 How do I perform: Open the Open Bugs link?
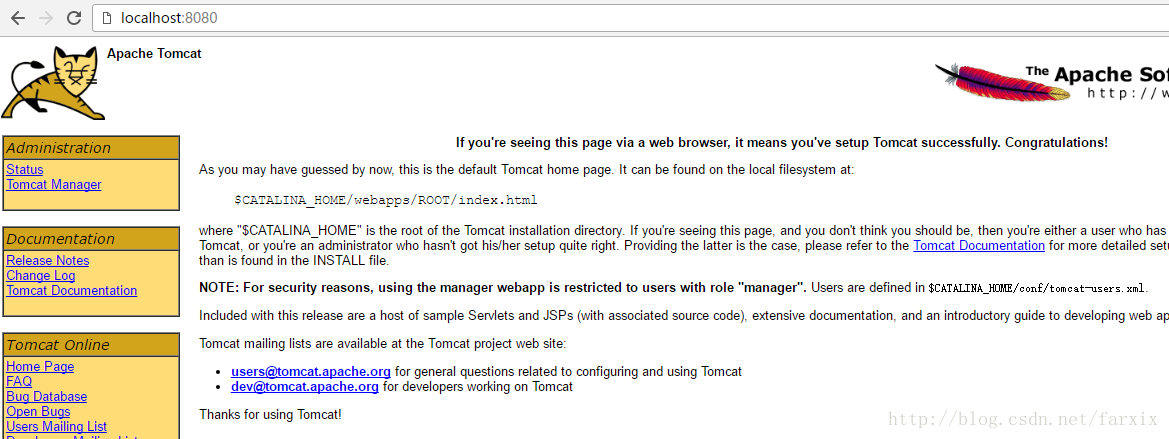pyautogui.click(x=38, y=411)
